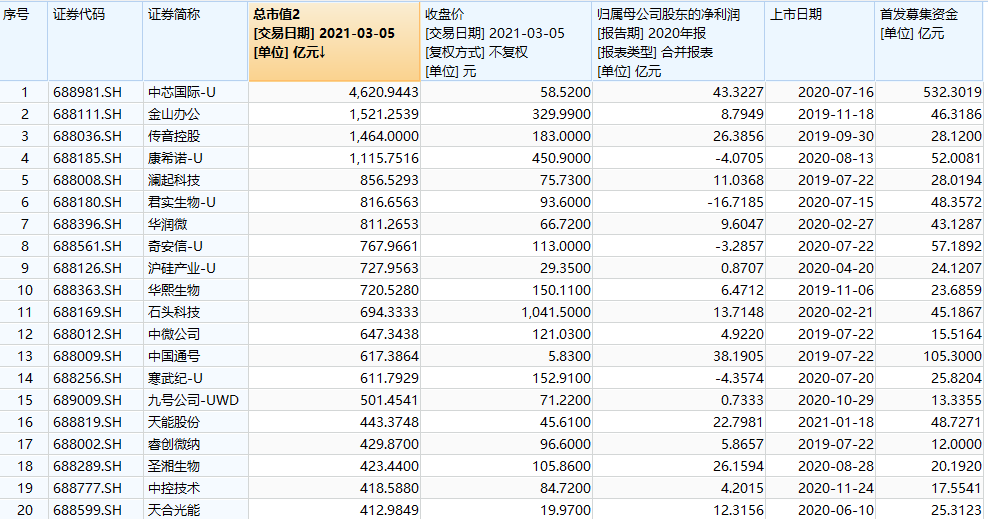Screen dimensions: 988x519
Task: Click market value 4,620.9443
Action: pyautogui.click(x=384, y=92)
